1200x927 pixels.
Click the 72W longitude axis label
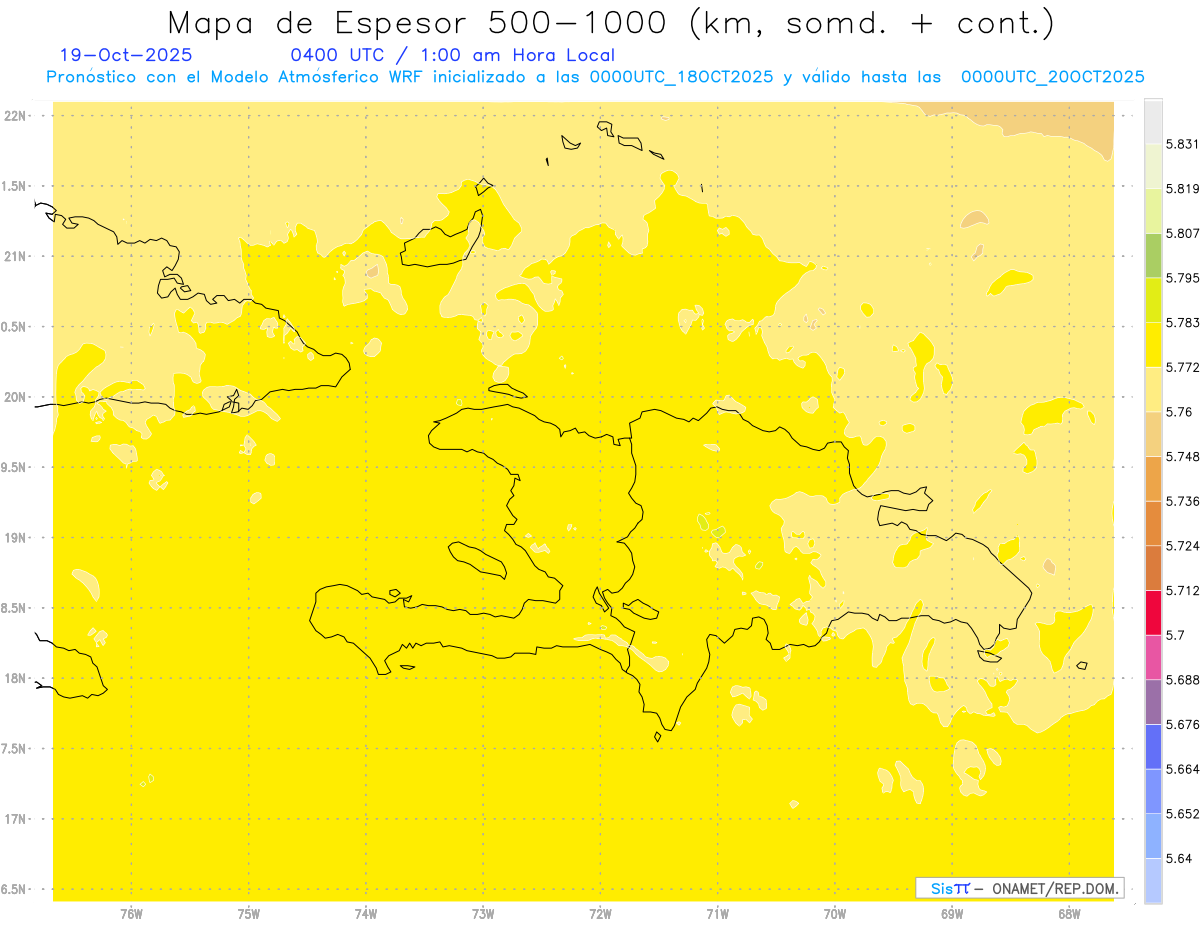[600, 913]
